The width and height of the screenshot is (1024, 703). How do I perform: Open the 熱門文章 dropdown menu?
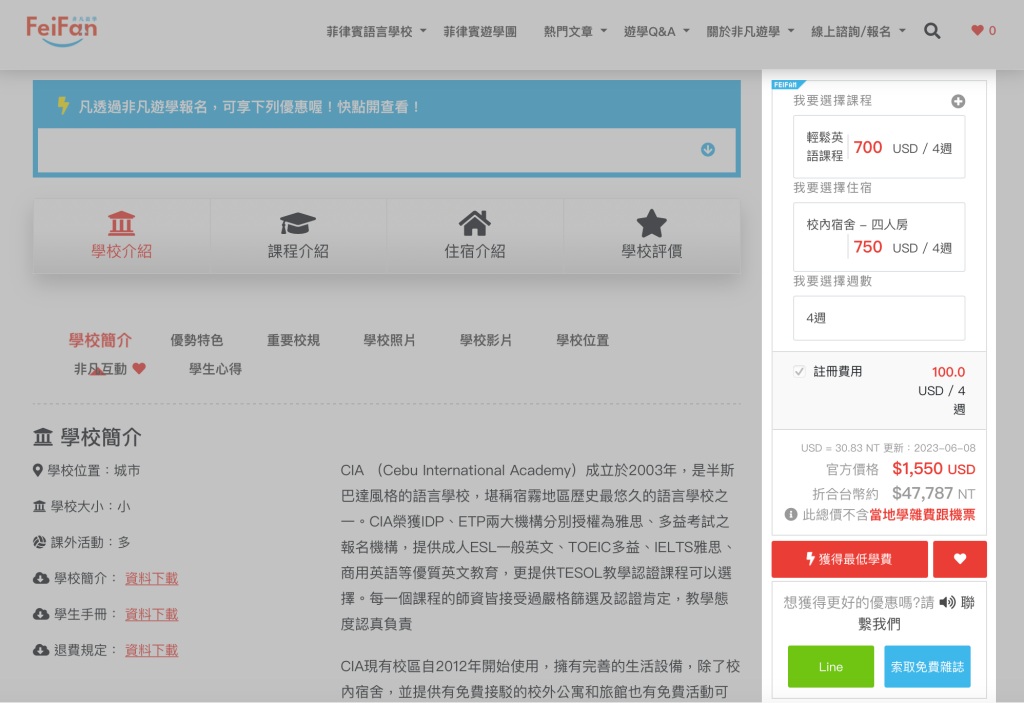575,31
